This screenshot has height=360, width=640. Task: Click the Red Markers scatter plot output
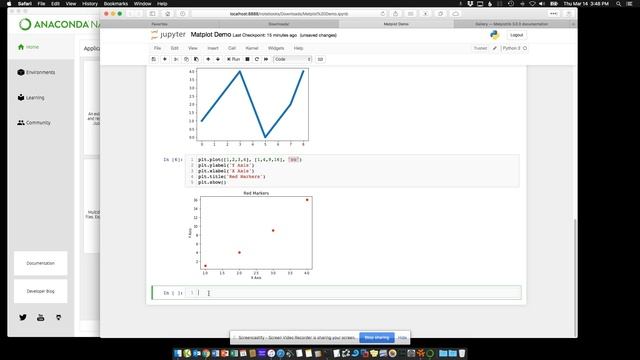pyautogui.click(x=250, y=235)
